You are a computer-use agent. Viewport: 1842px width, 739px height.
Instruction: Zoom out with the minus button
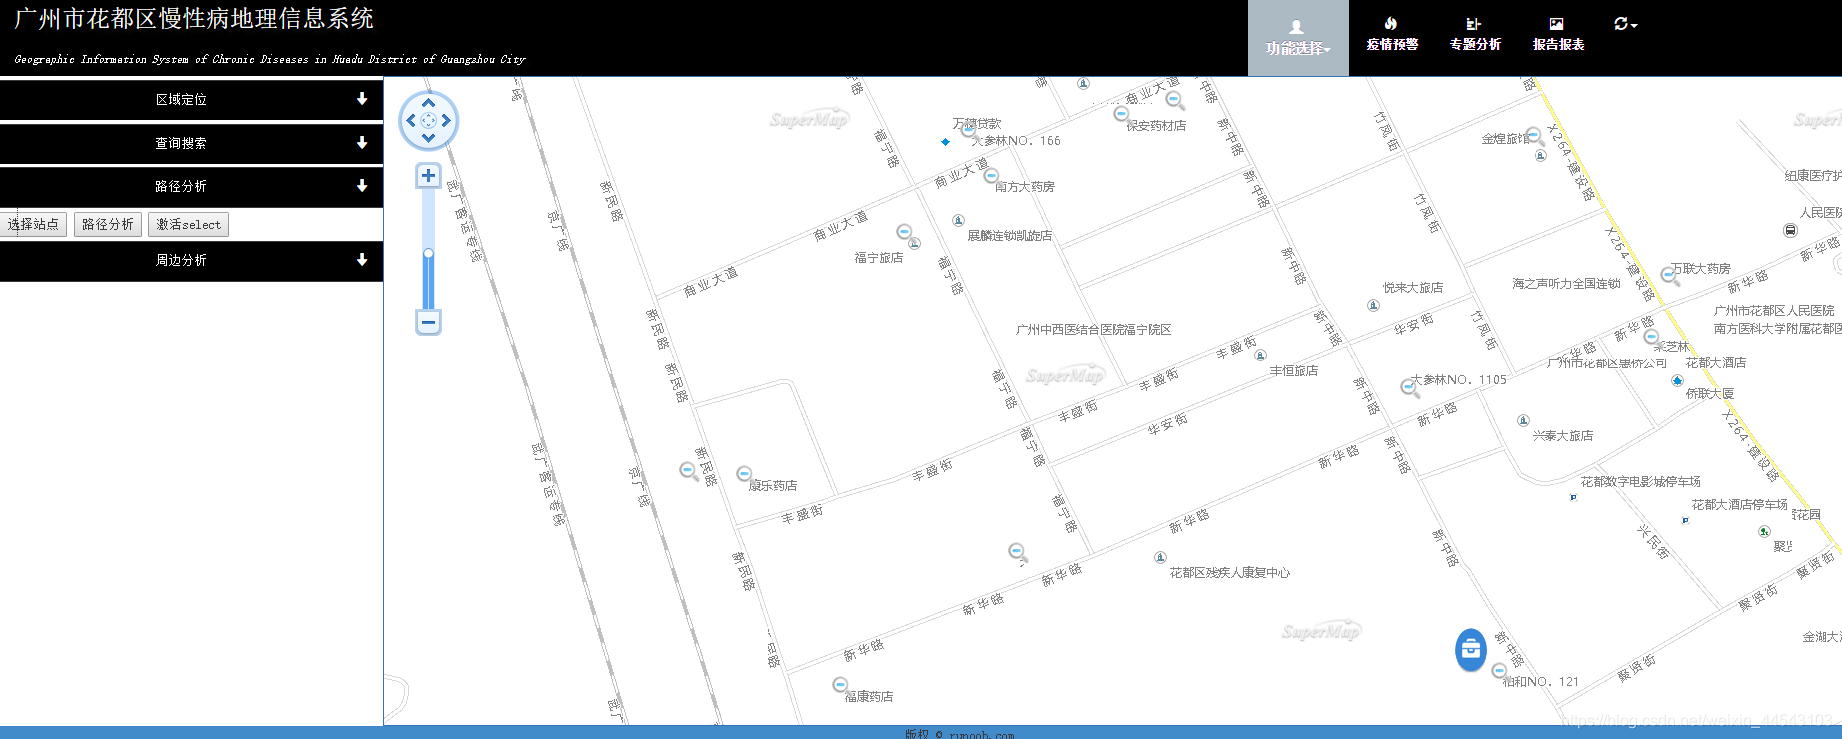[x=428, y=322]
